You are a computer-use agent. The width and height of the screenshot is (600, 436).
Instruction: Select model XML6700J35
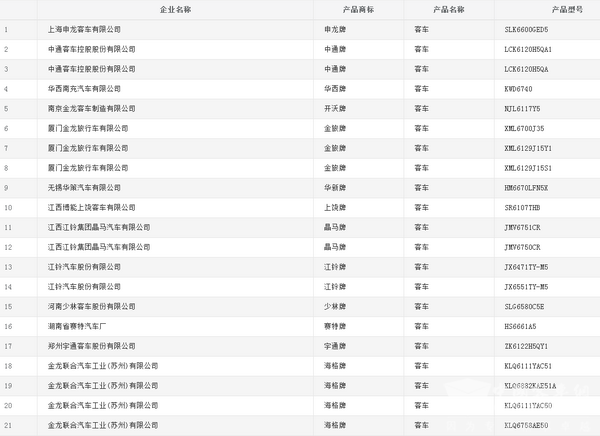525,128
